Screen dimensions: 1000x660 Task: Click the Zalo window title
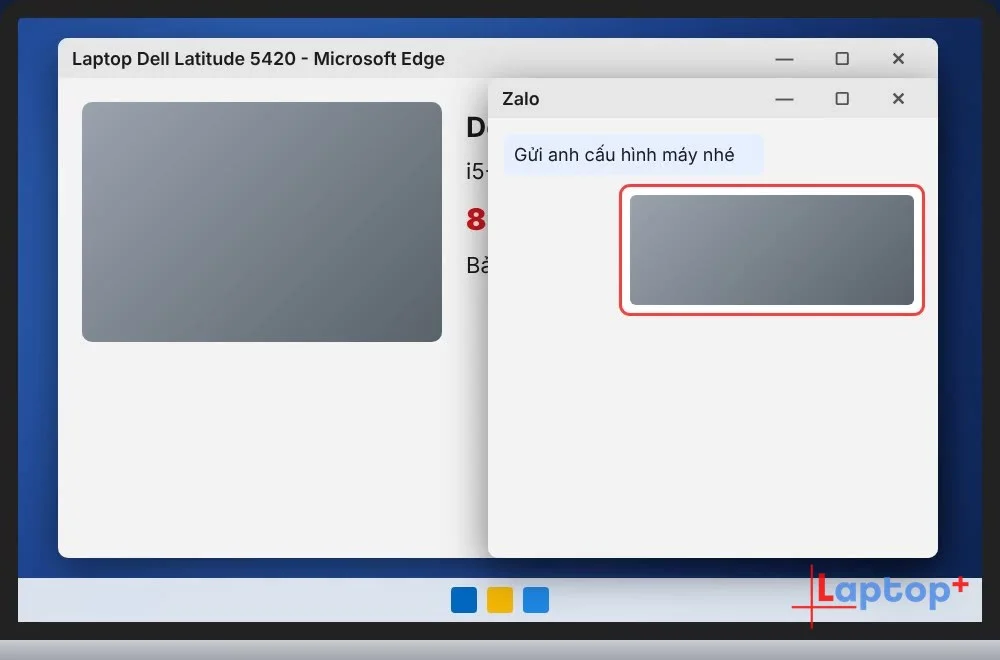520,99
